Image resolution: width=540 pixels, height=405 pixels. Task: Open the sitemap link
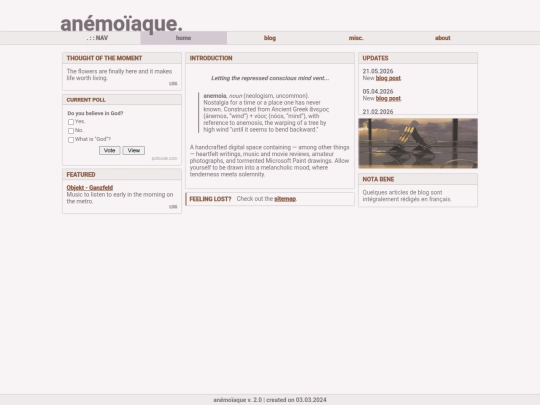click(x=285, y=199)
